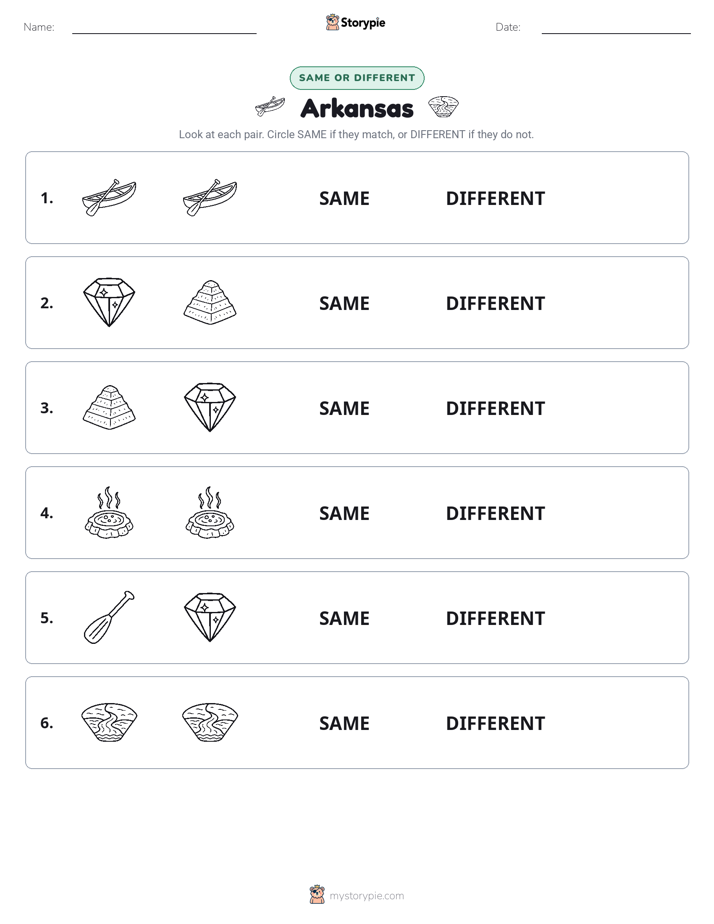Click the diamond gem icon in row 2
The height and width of the screenshot is (924, 714).
[x=109, y=302]
